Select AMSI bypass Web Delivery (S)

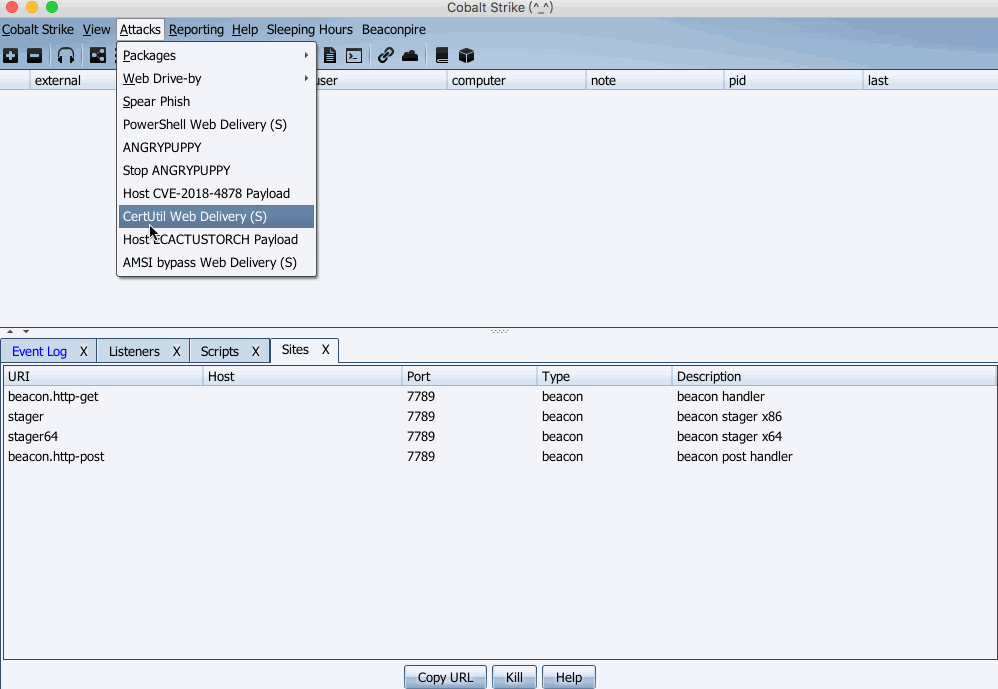tap(216, 262)
